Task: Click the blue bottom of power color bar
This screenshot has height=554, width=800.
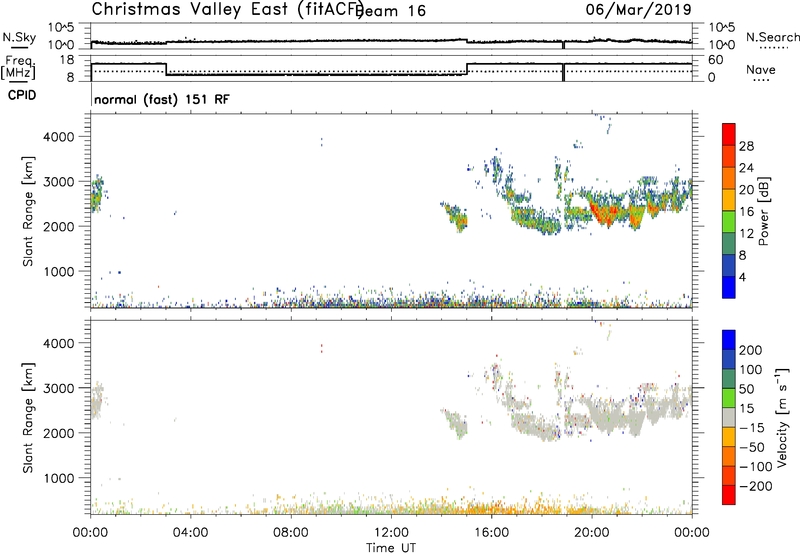Action: pos(729,287)
